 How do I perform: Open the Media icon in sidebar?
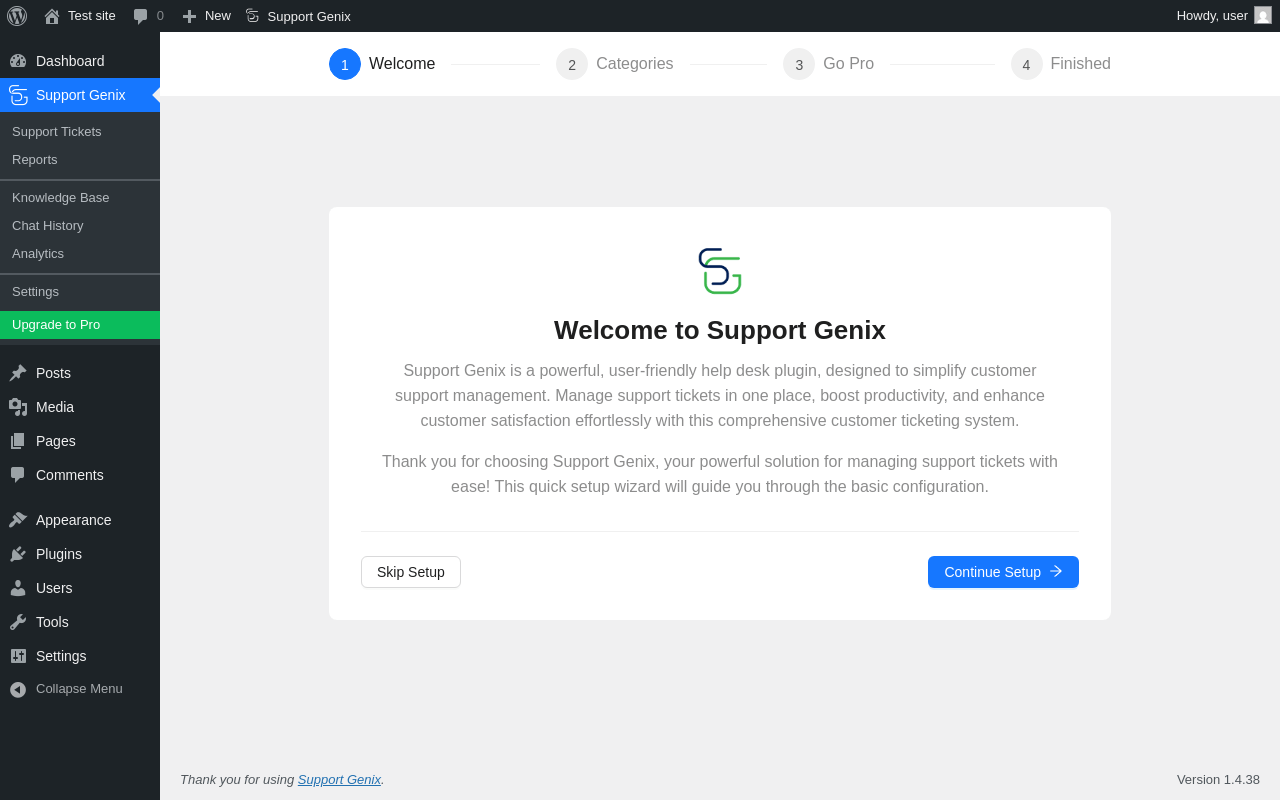pos(18,407)
